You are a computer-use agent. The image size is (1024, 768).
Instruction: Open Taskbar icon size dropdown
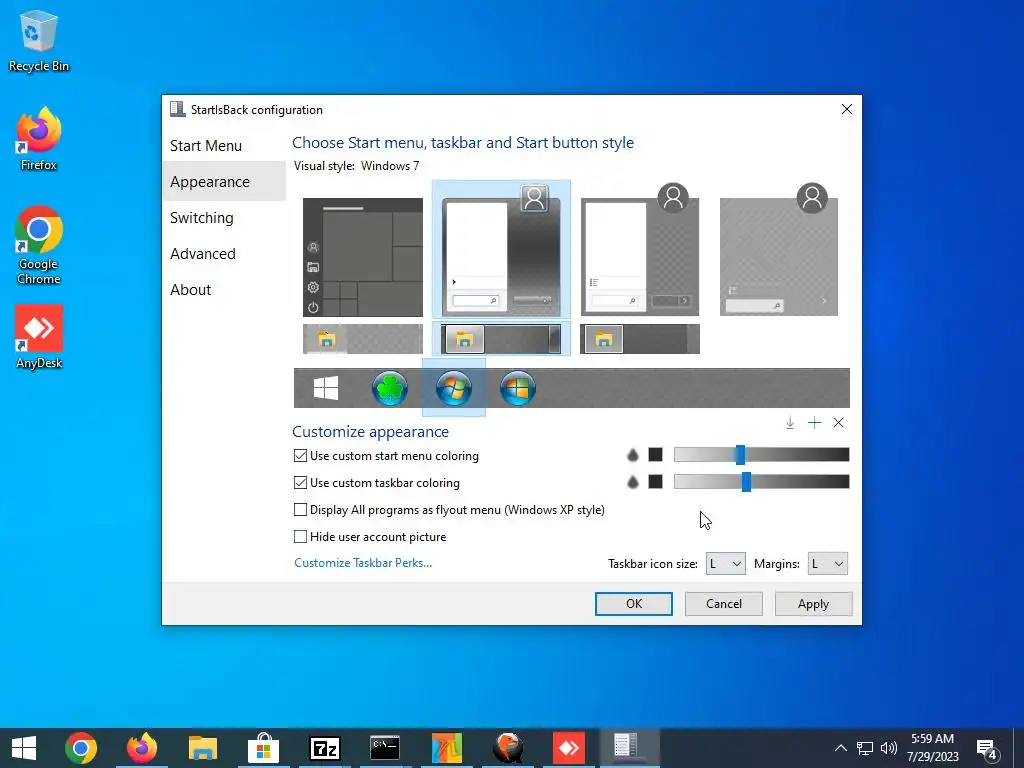[726, 564]
